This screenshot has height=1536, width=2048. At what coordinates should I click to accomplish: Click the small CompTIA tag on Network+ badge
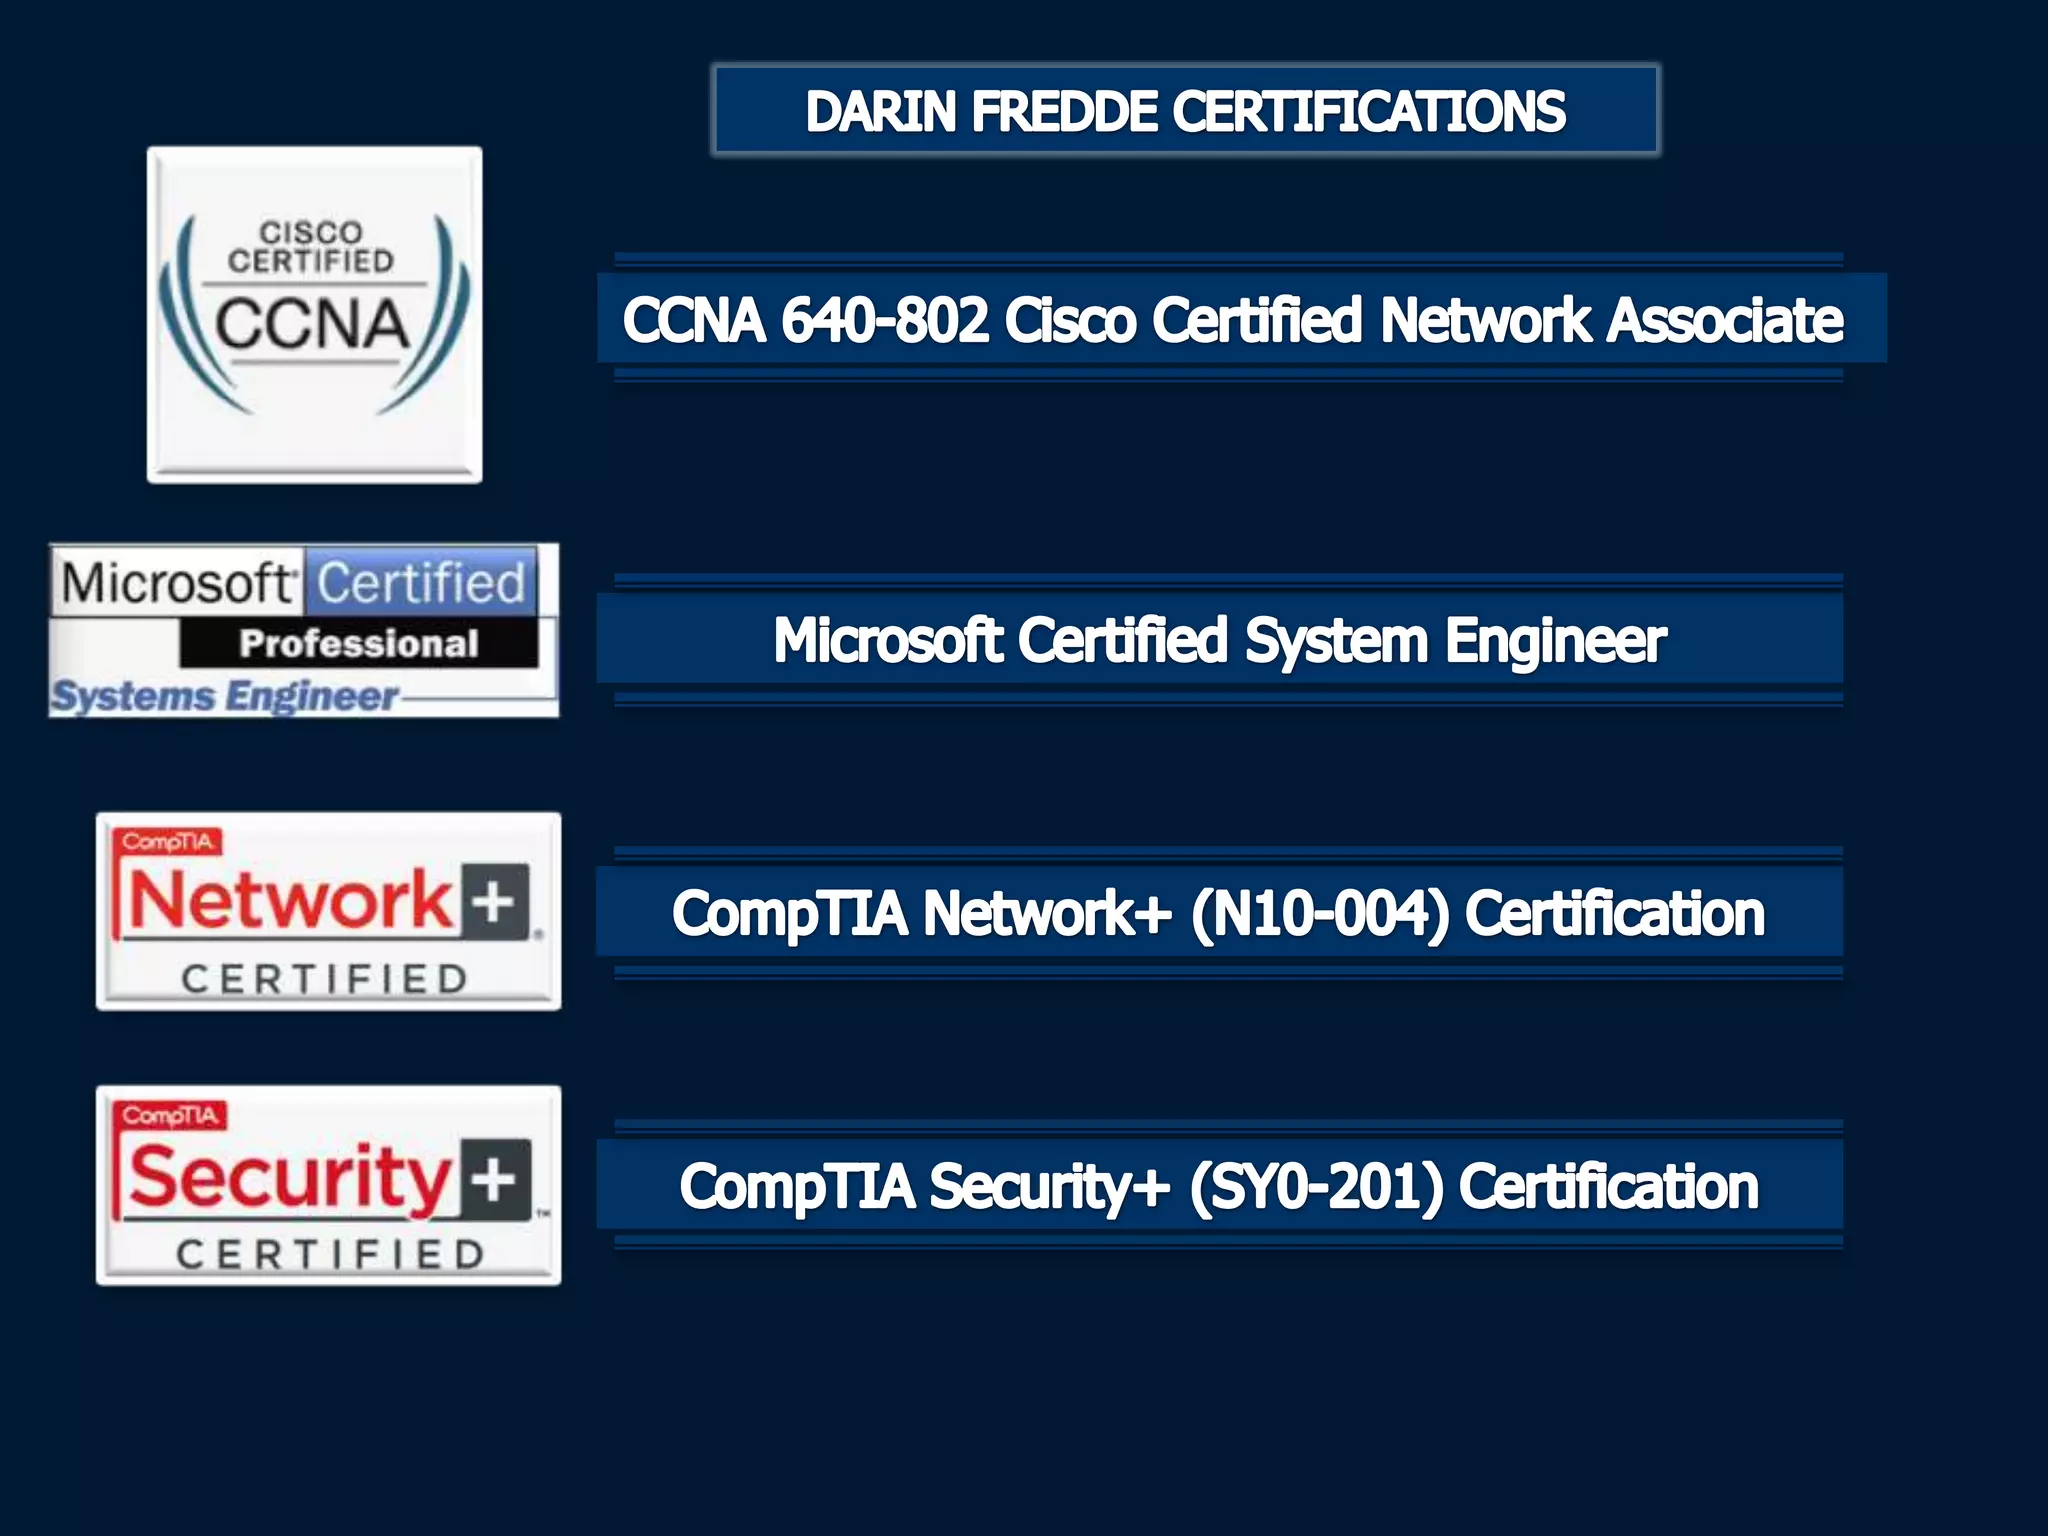(x=167, y=842)
